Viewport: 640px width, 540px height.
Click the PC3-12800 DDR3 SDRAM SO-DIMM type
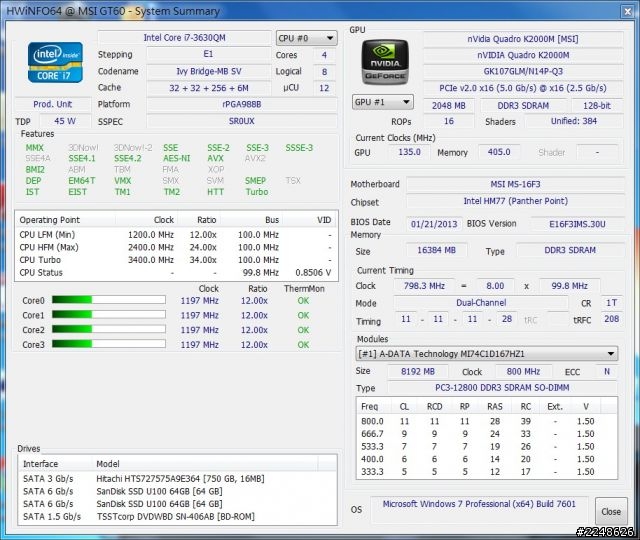click(x=502, y=388)
